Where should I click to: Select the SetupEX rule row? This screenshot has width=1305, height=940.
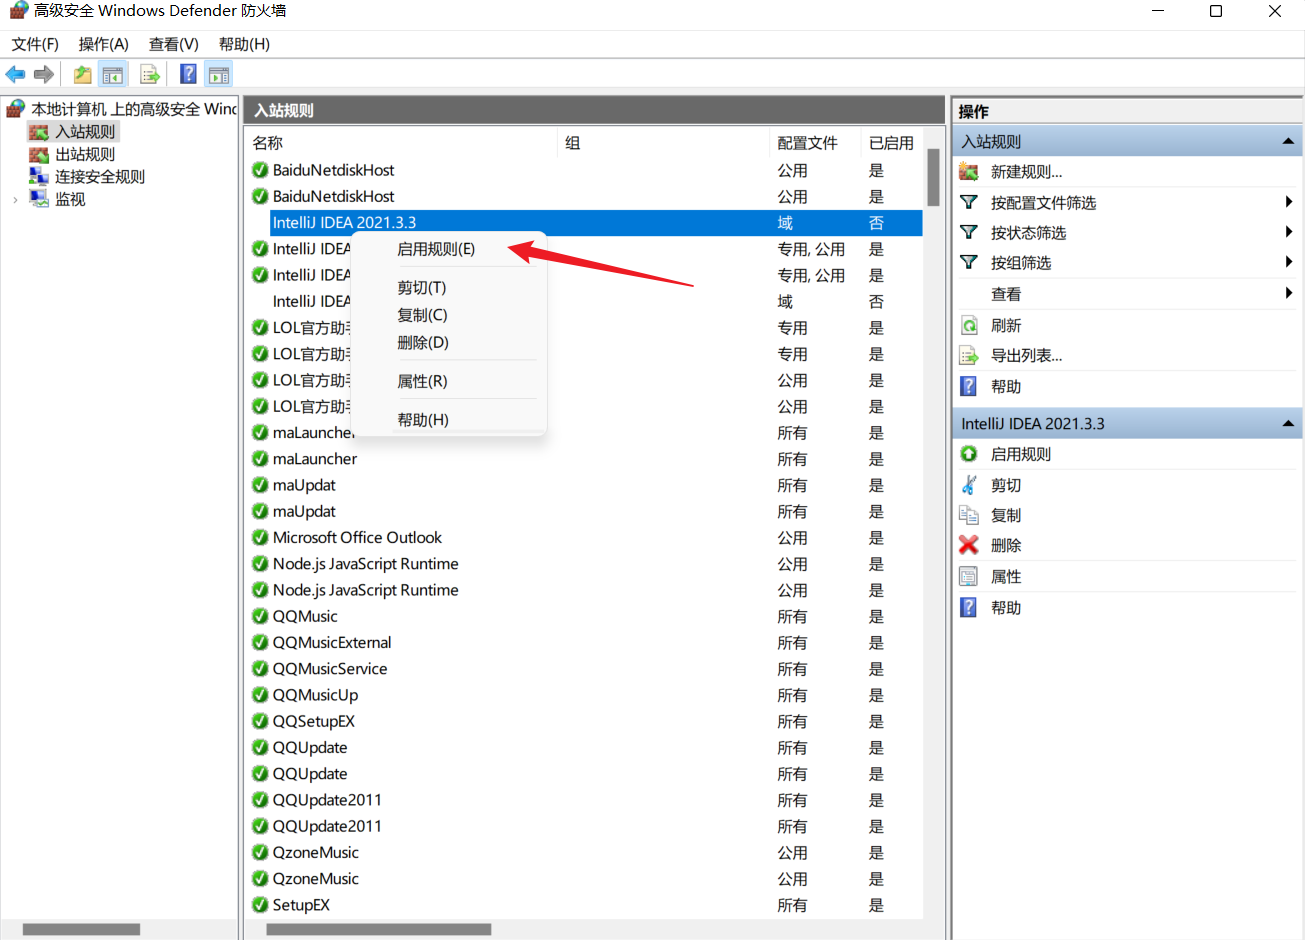coord(585,905)
